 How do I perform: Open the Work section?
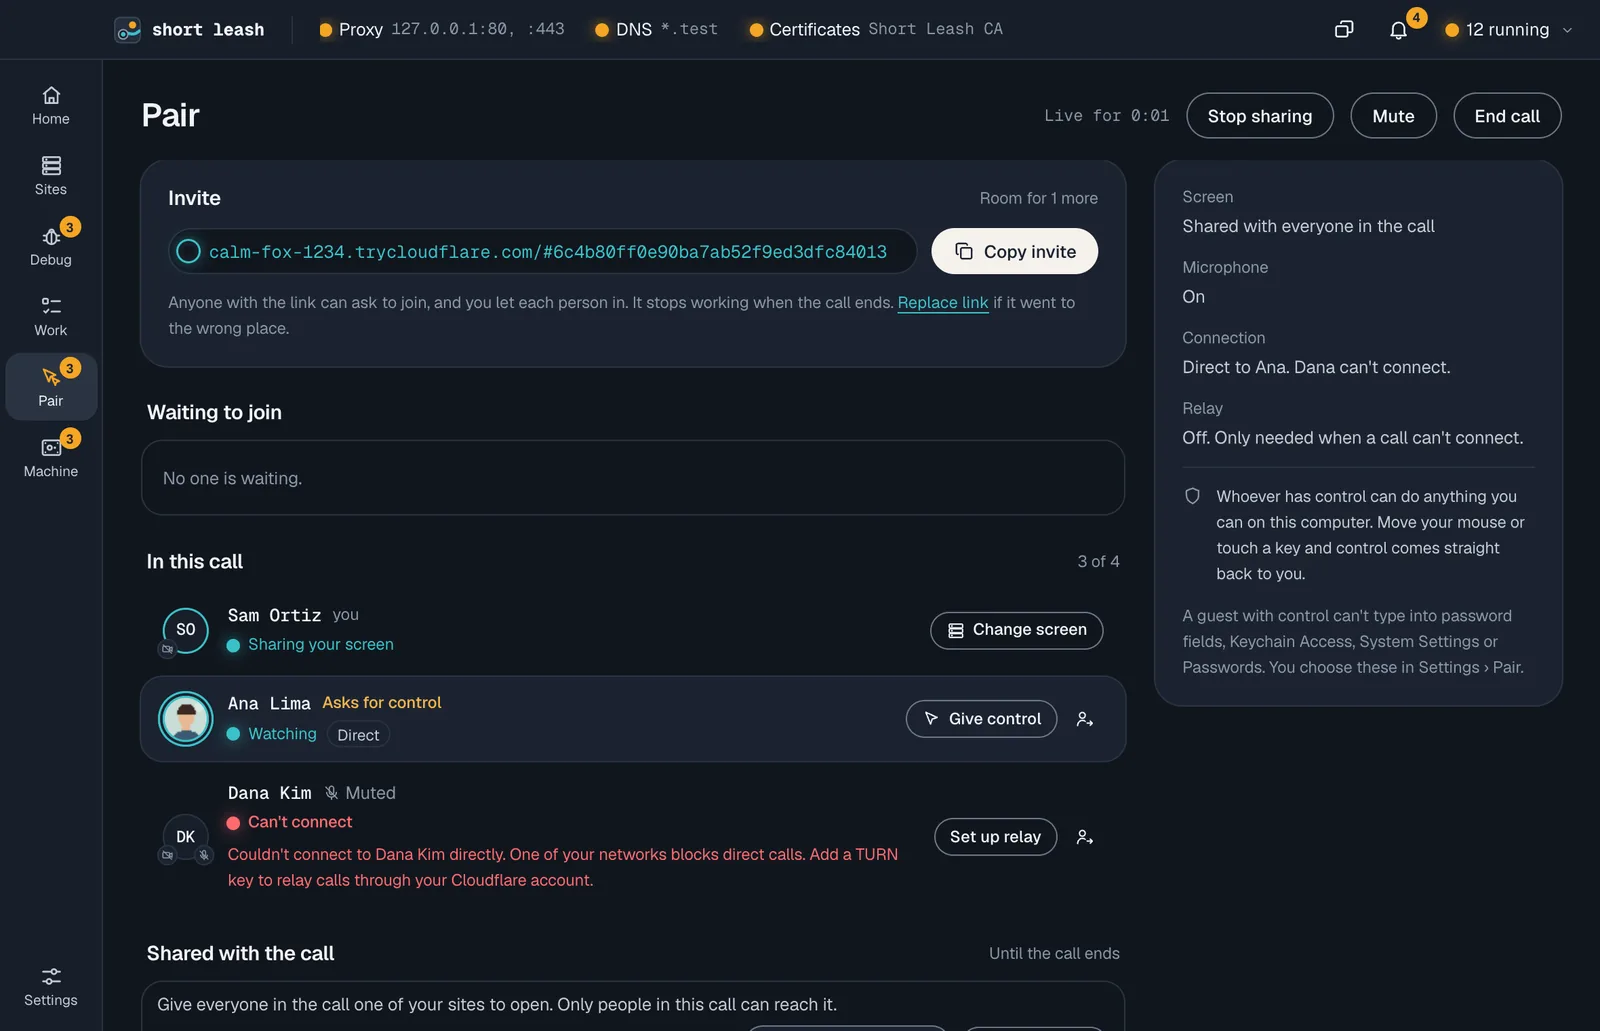point(51,317)
